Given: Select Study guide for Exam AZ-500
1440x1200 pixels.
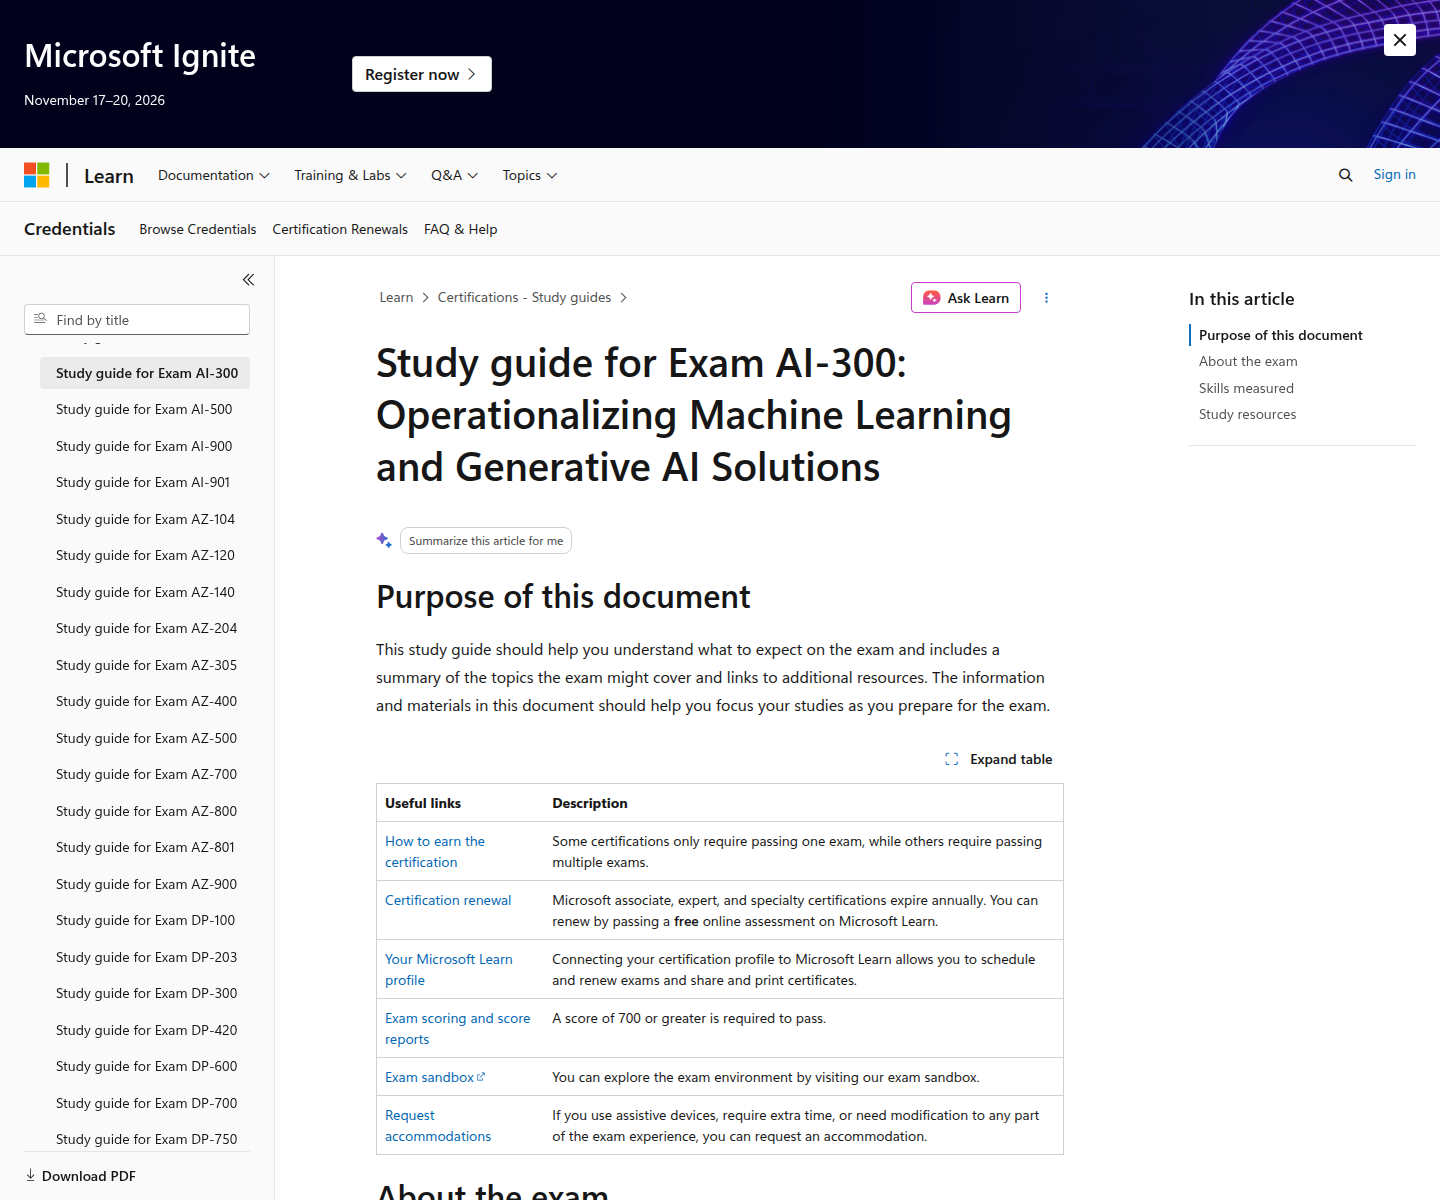Looking at the screenshot, I should (x=145, y=738).
